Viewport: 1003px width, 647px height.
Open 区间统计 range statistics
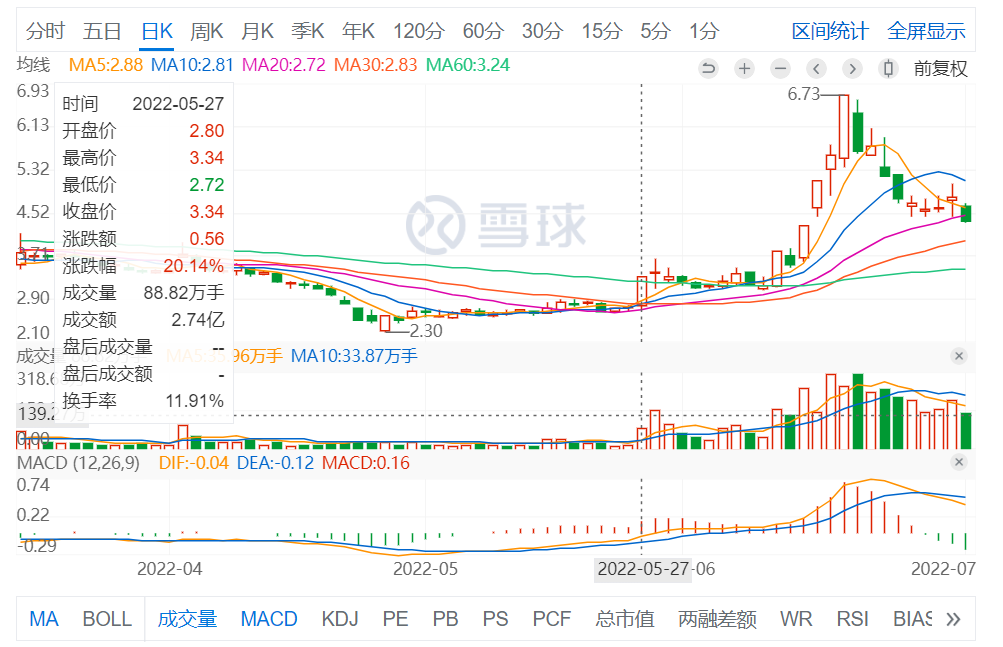(830, 31)
